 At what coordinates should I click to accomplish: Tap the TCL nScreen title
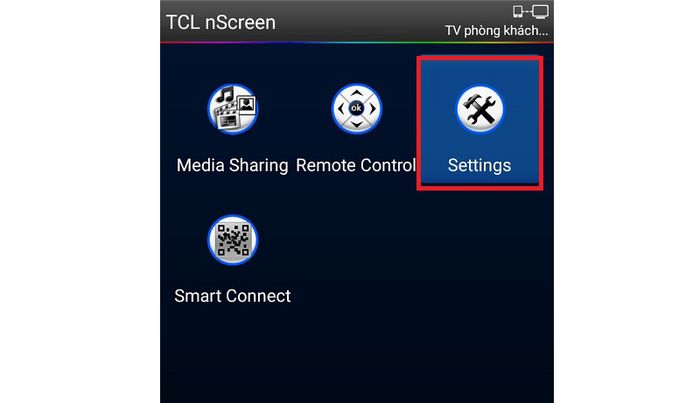coord(221,23)
